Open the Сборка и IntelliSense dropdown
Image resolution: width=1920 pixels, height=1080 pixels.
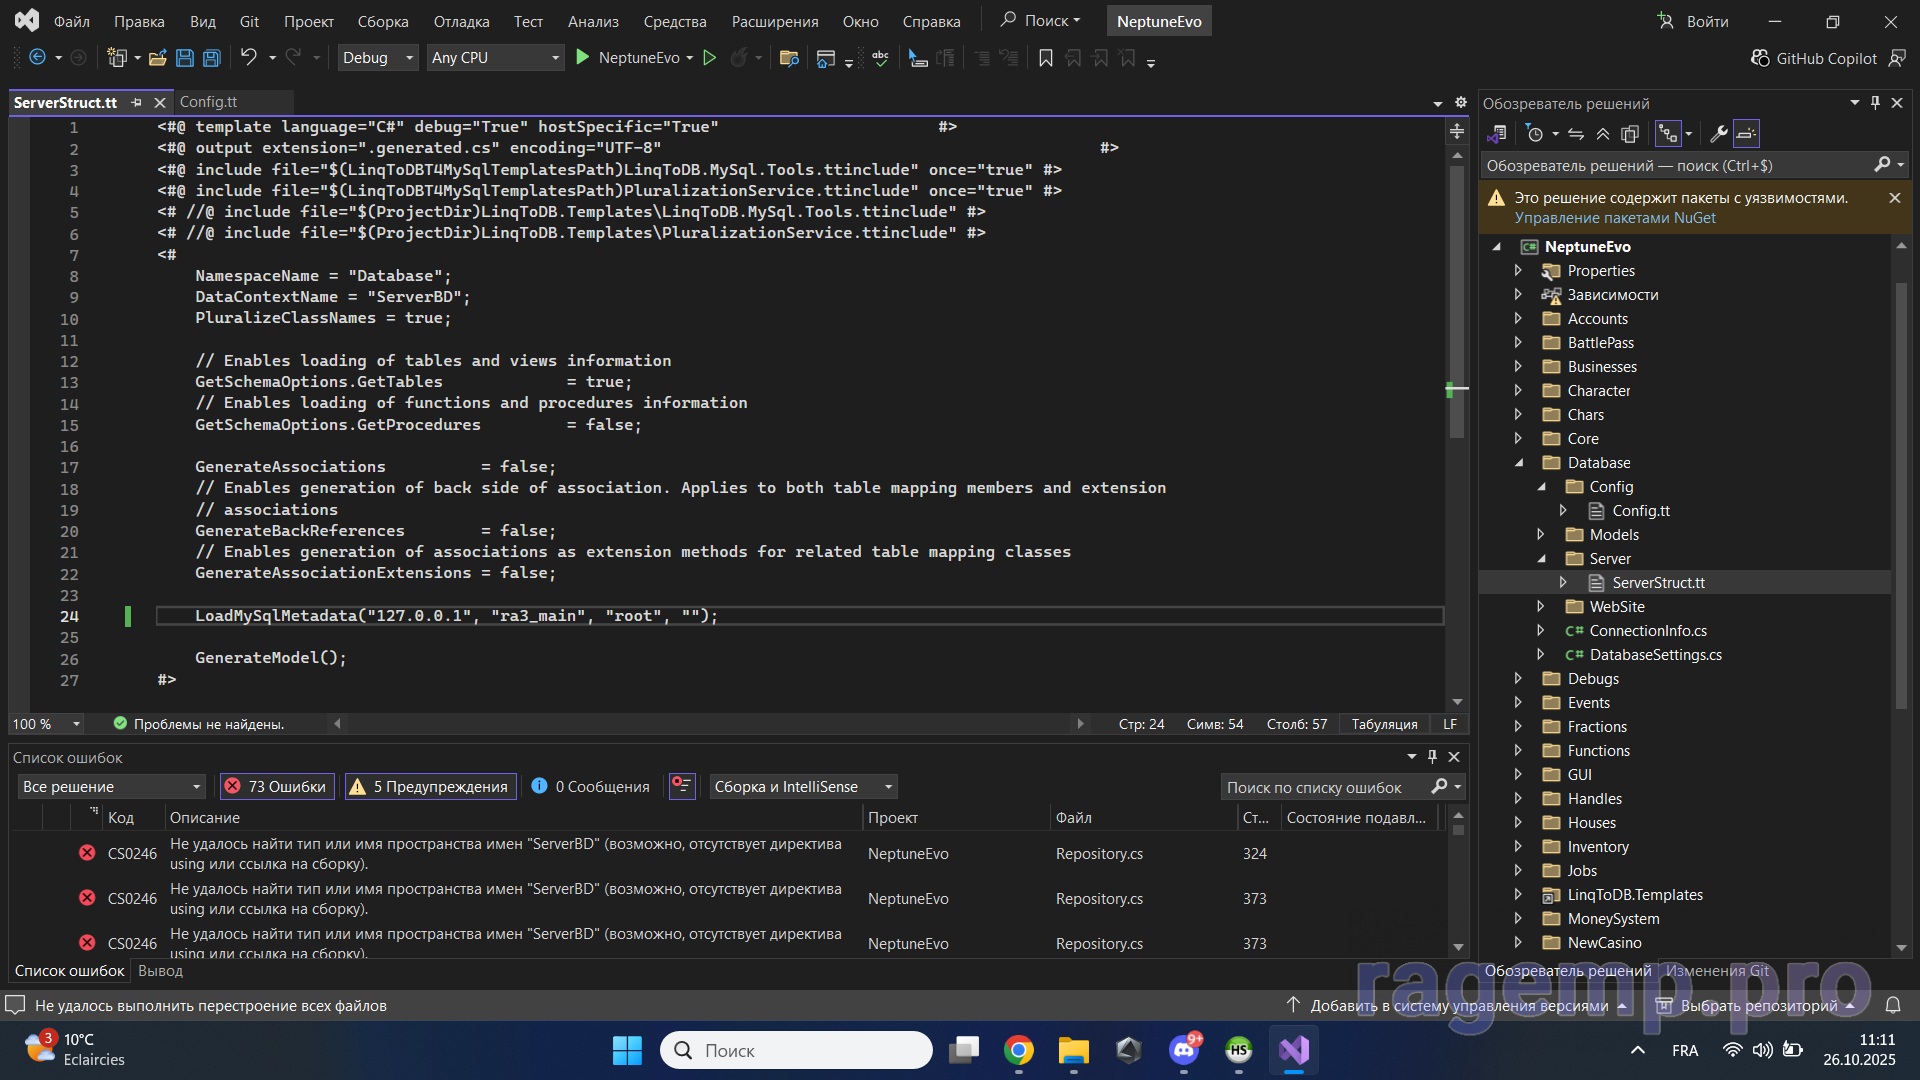point(802,787)
